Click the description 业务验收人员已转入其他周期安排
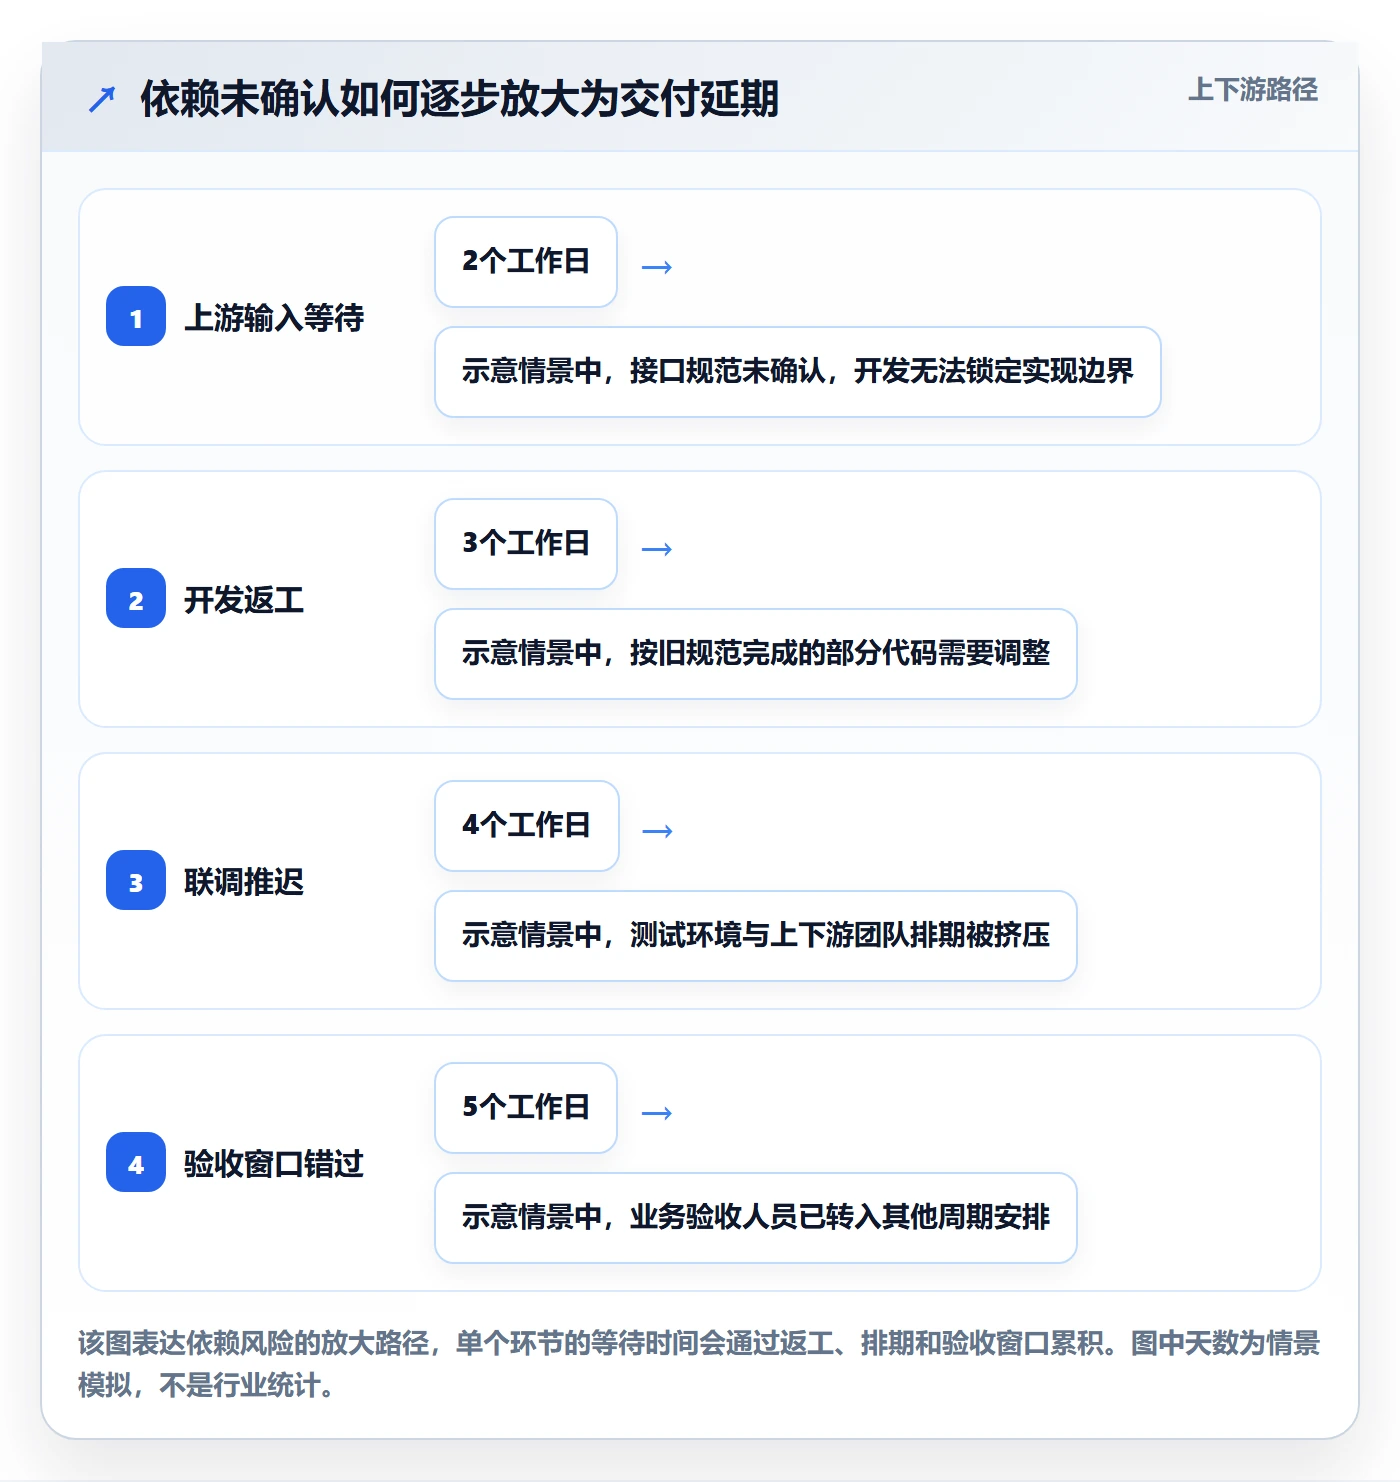 click(x=756, y=1218)
